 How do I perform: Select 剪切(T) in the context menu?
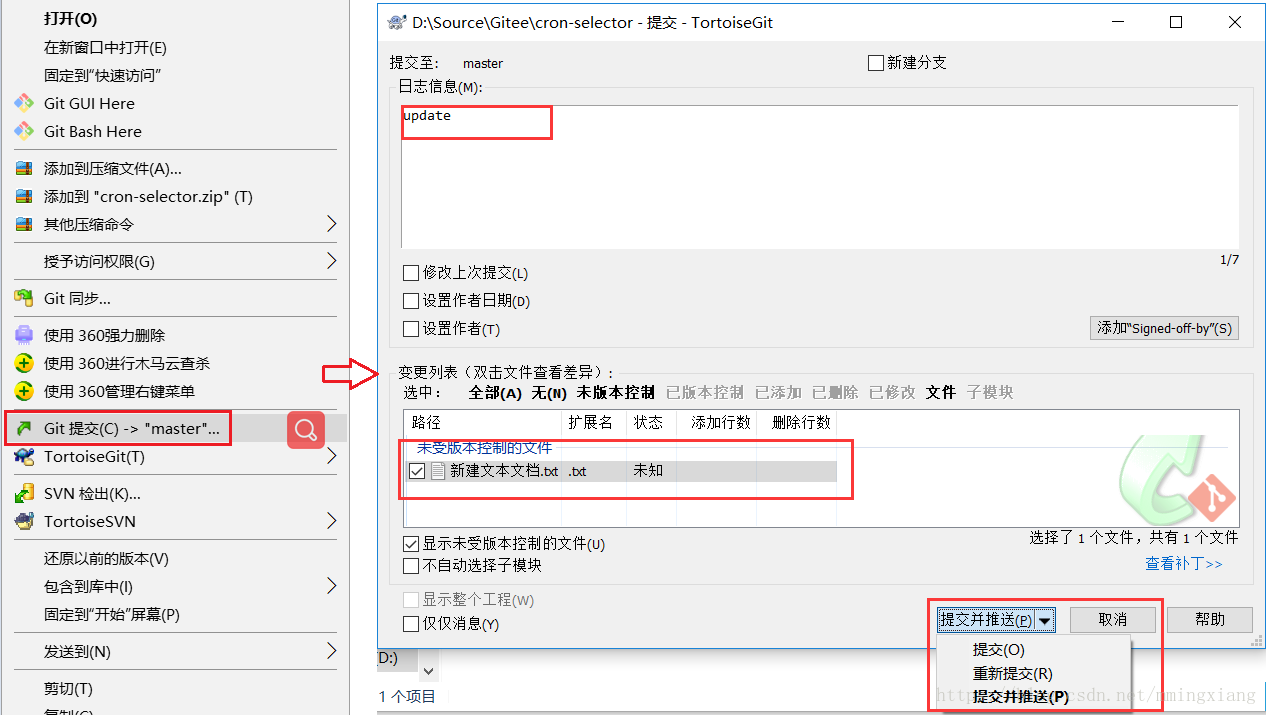pyautogui.click(x=68, y=688)
